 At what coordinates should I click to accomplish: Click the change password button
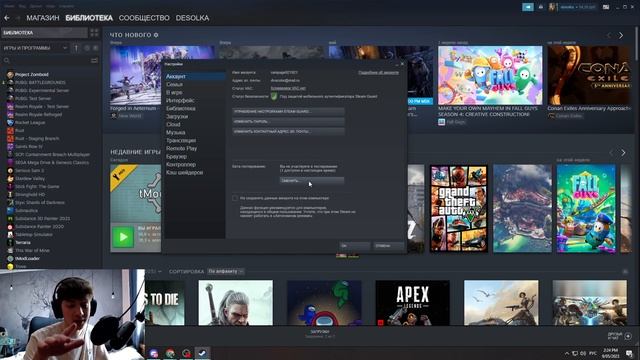pyautogui.click(x=288, y=122)
